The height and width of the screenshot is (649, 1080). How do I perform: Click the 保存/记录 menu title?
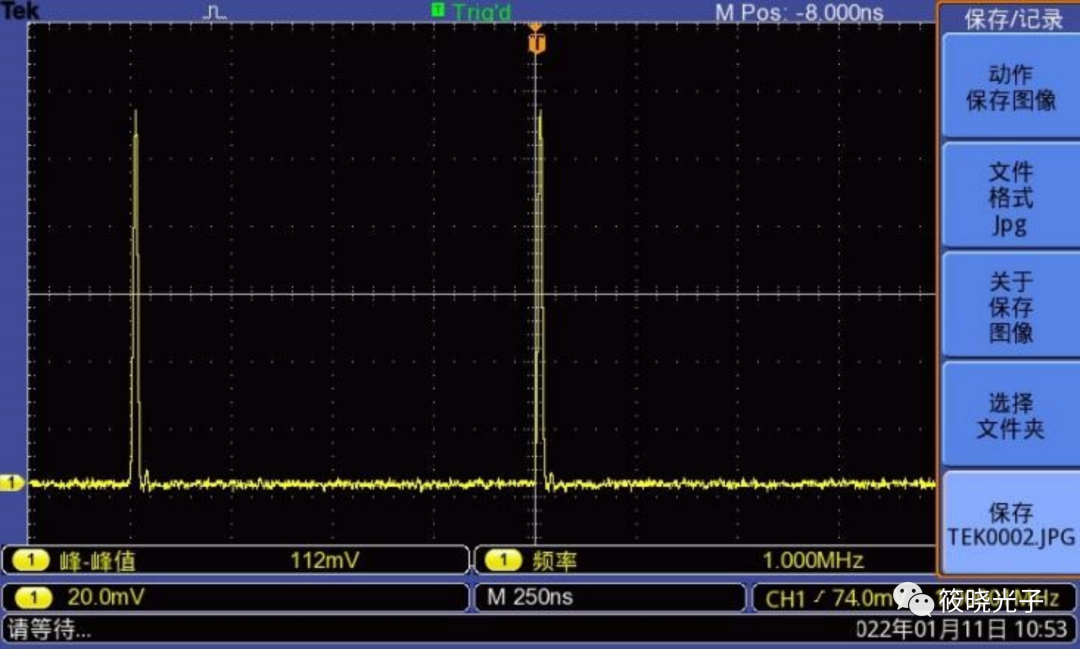coord(1012,19)
